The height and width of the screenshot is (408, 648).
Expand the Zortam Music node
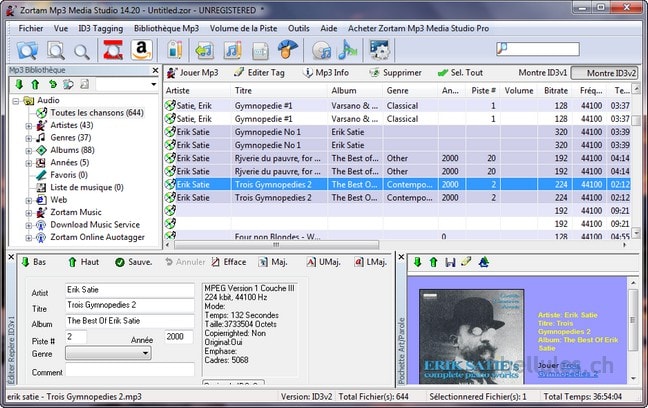tap(29, 213)
